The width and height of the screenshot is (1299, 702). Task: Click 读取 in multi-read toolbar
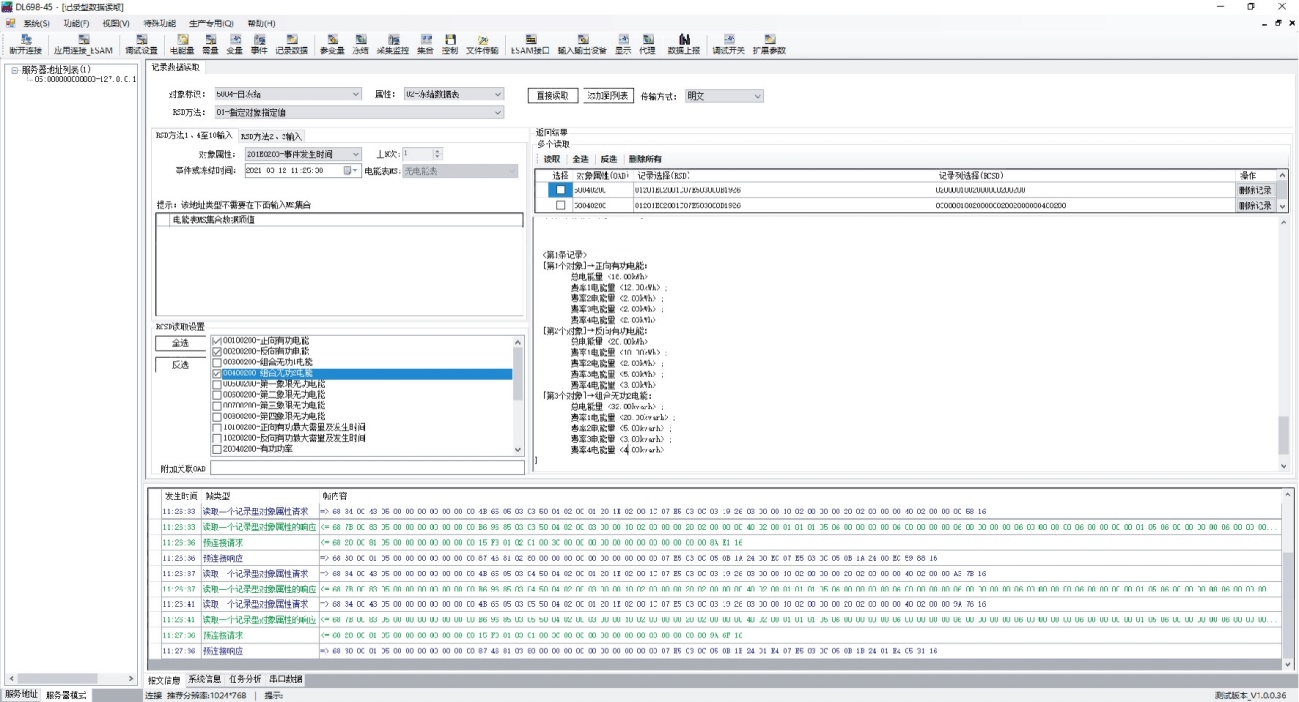(552, 159)
